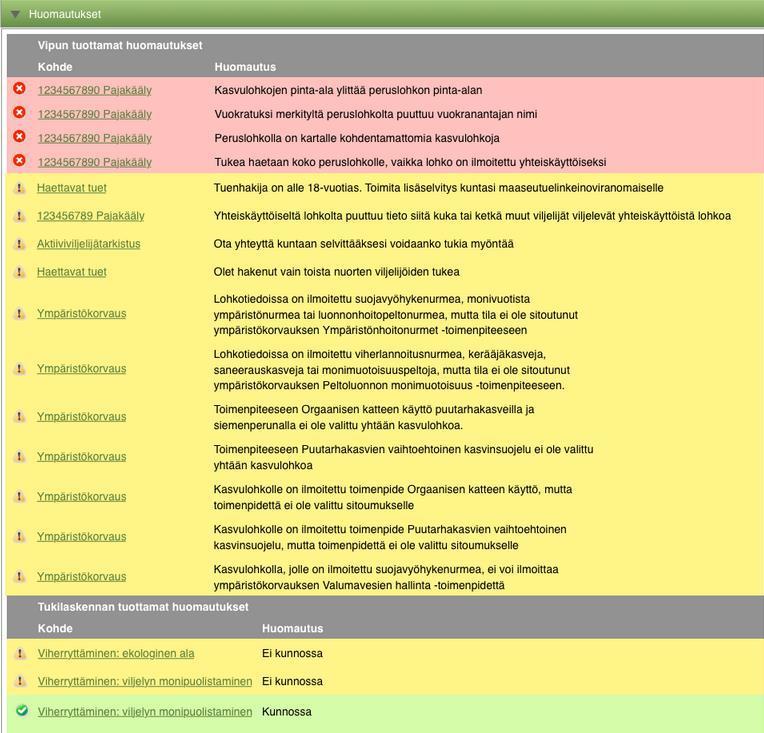The width and height of the screenshot is (764, 733).
Task: Click the Kohde column header in the Tukilaskennan table
Action: pyautogui.click(x=55, y=628)
